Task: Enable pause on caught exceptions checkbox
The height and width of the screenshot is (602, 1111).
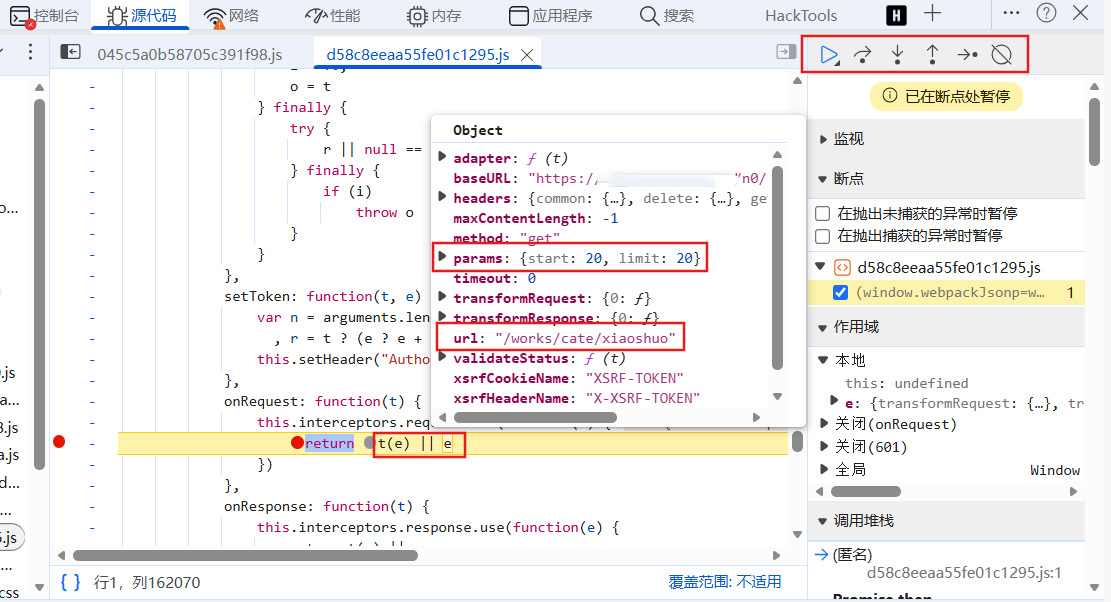Action: coord(822,236)
